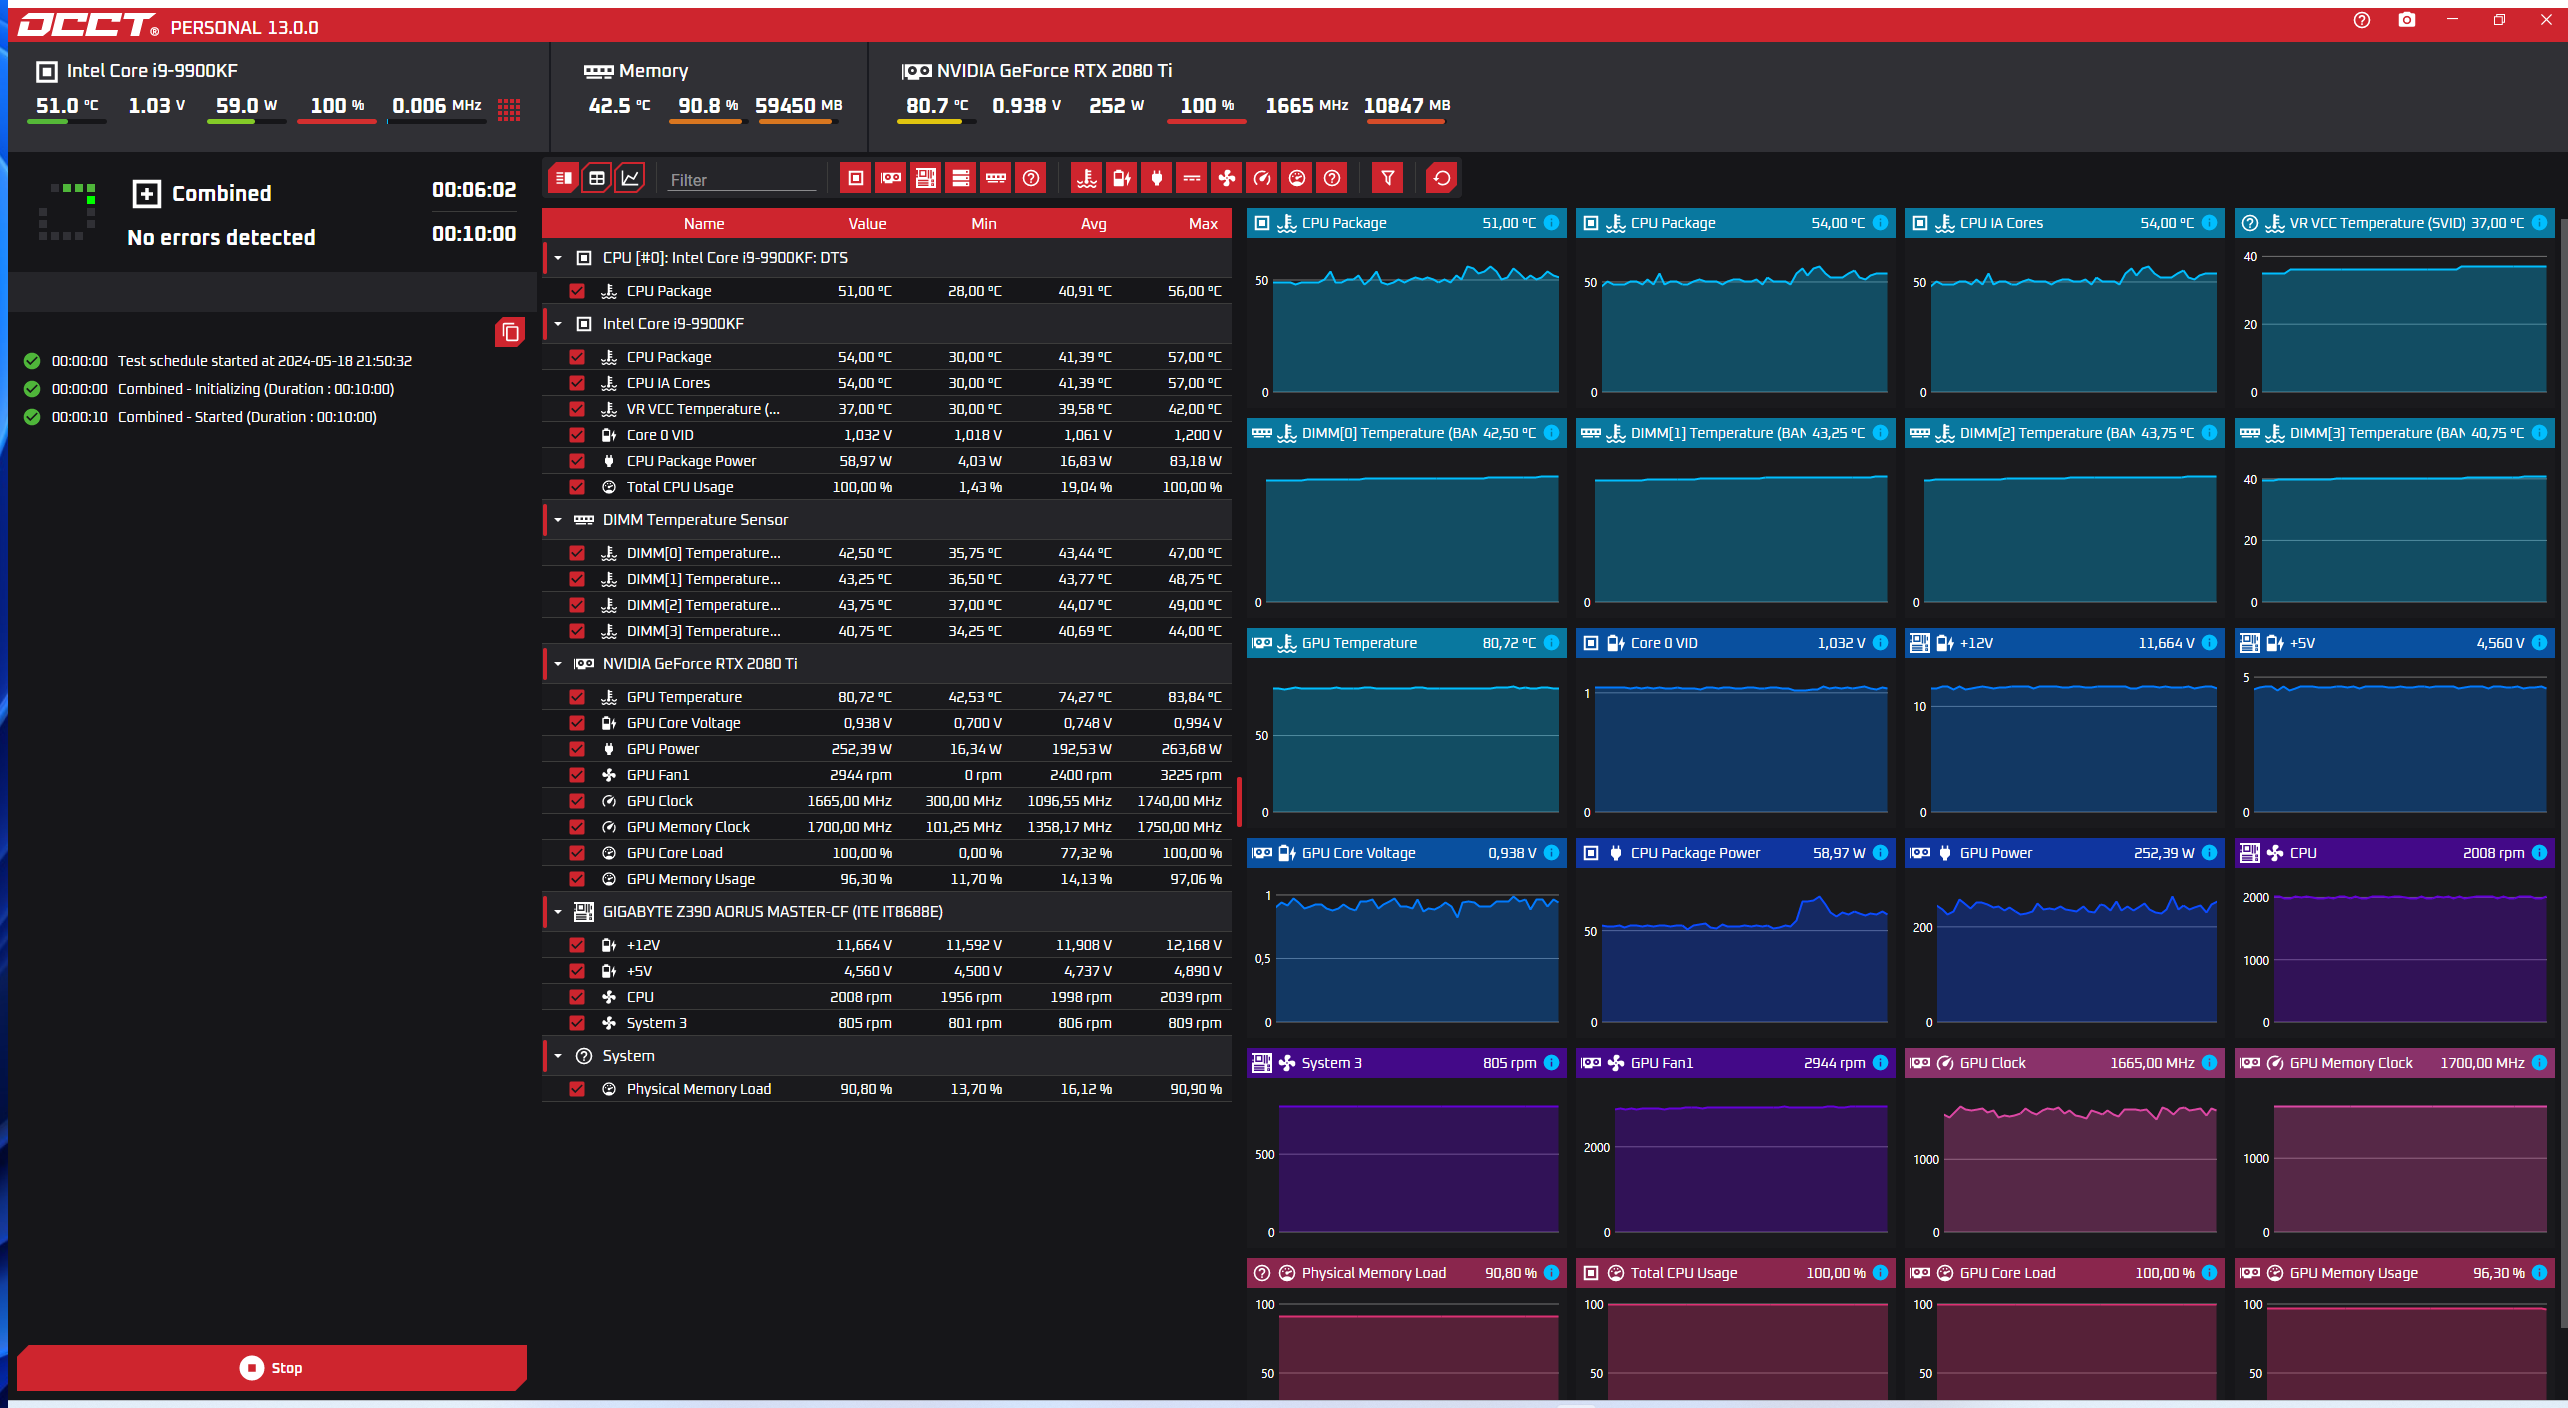Sort the table by the Max column
The height and width of the screenshot is (1408, 2568).
[1203, 224]
